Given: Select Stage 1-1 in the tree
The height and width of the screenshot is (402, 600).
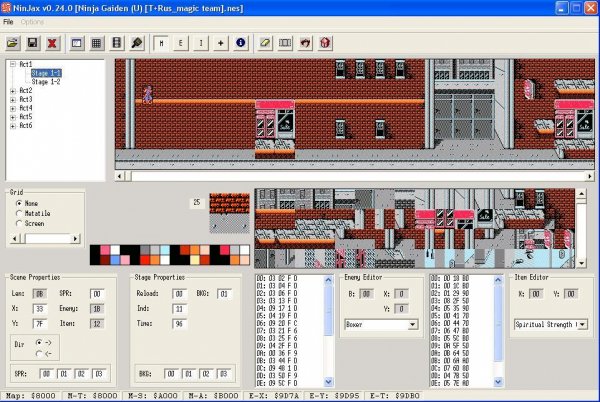Looking at the screenshot, I should [x=46, y=73].
